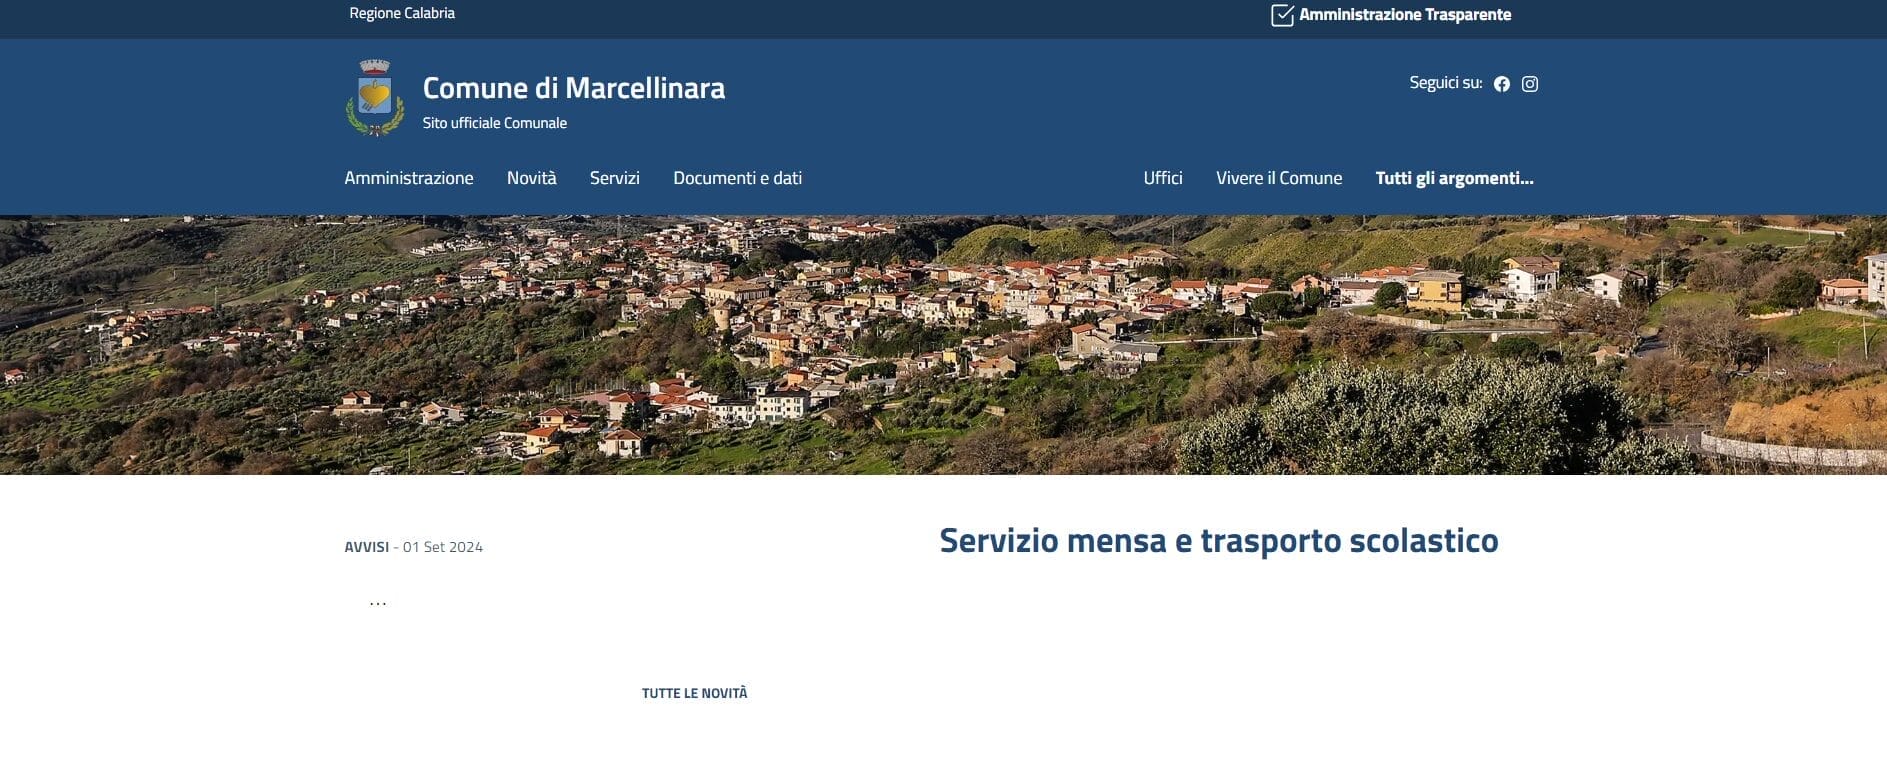Open the Amministrazione Trasparente text link
The height and width of the screenshot is (776, 1887).
pyautogui.click(x=1404, y=15)
